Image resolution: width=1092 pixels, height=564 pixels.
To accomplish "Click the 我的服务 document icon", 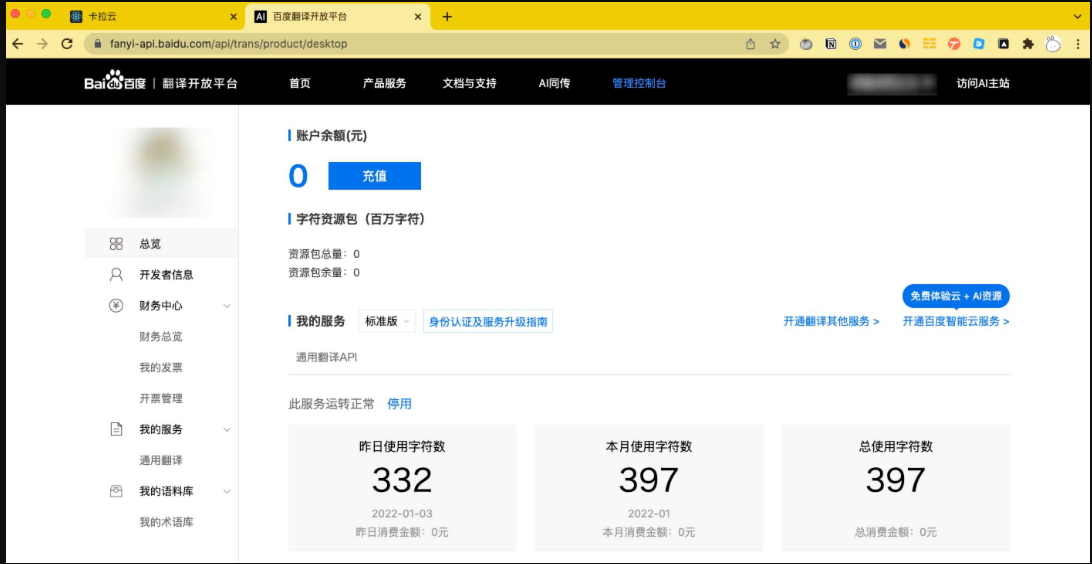I will [116, 430].
